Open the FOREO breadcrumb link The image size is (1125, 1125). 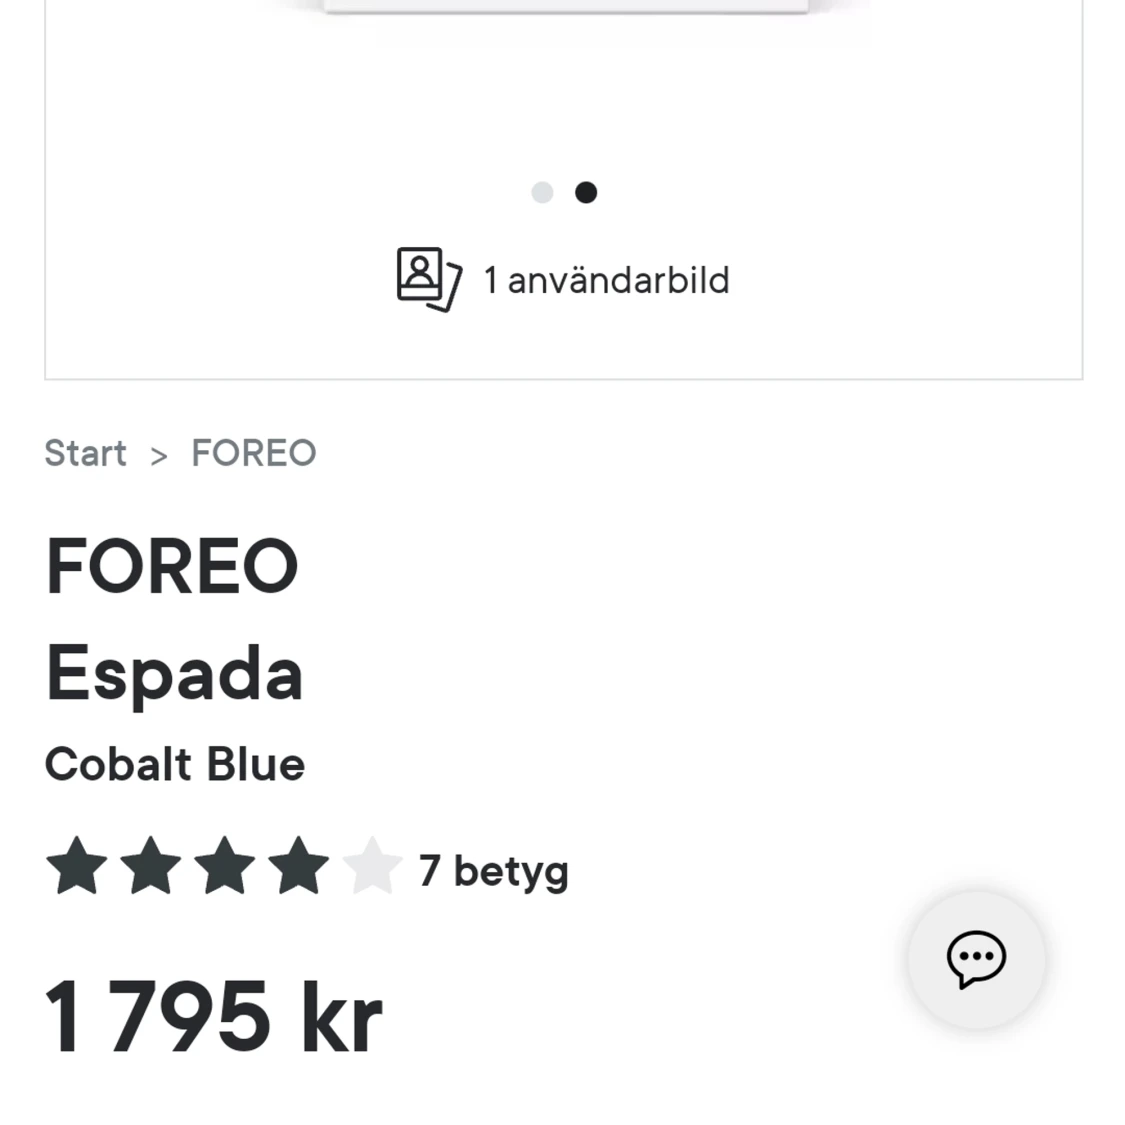click(x=254, y=453)
